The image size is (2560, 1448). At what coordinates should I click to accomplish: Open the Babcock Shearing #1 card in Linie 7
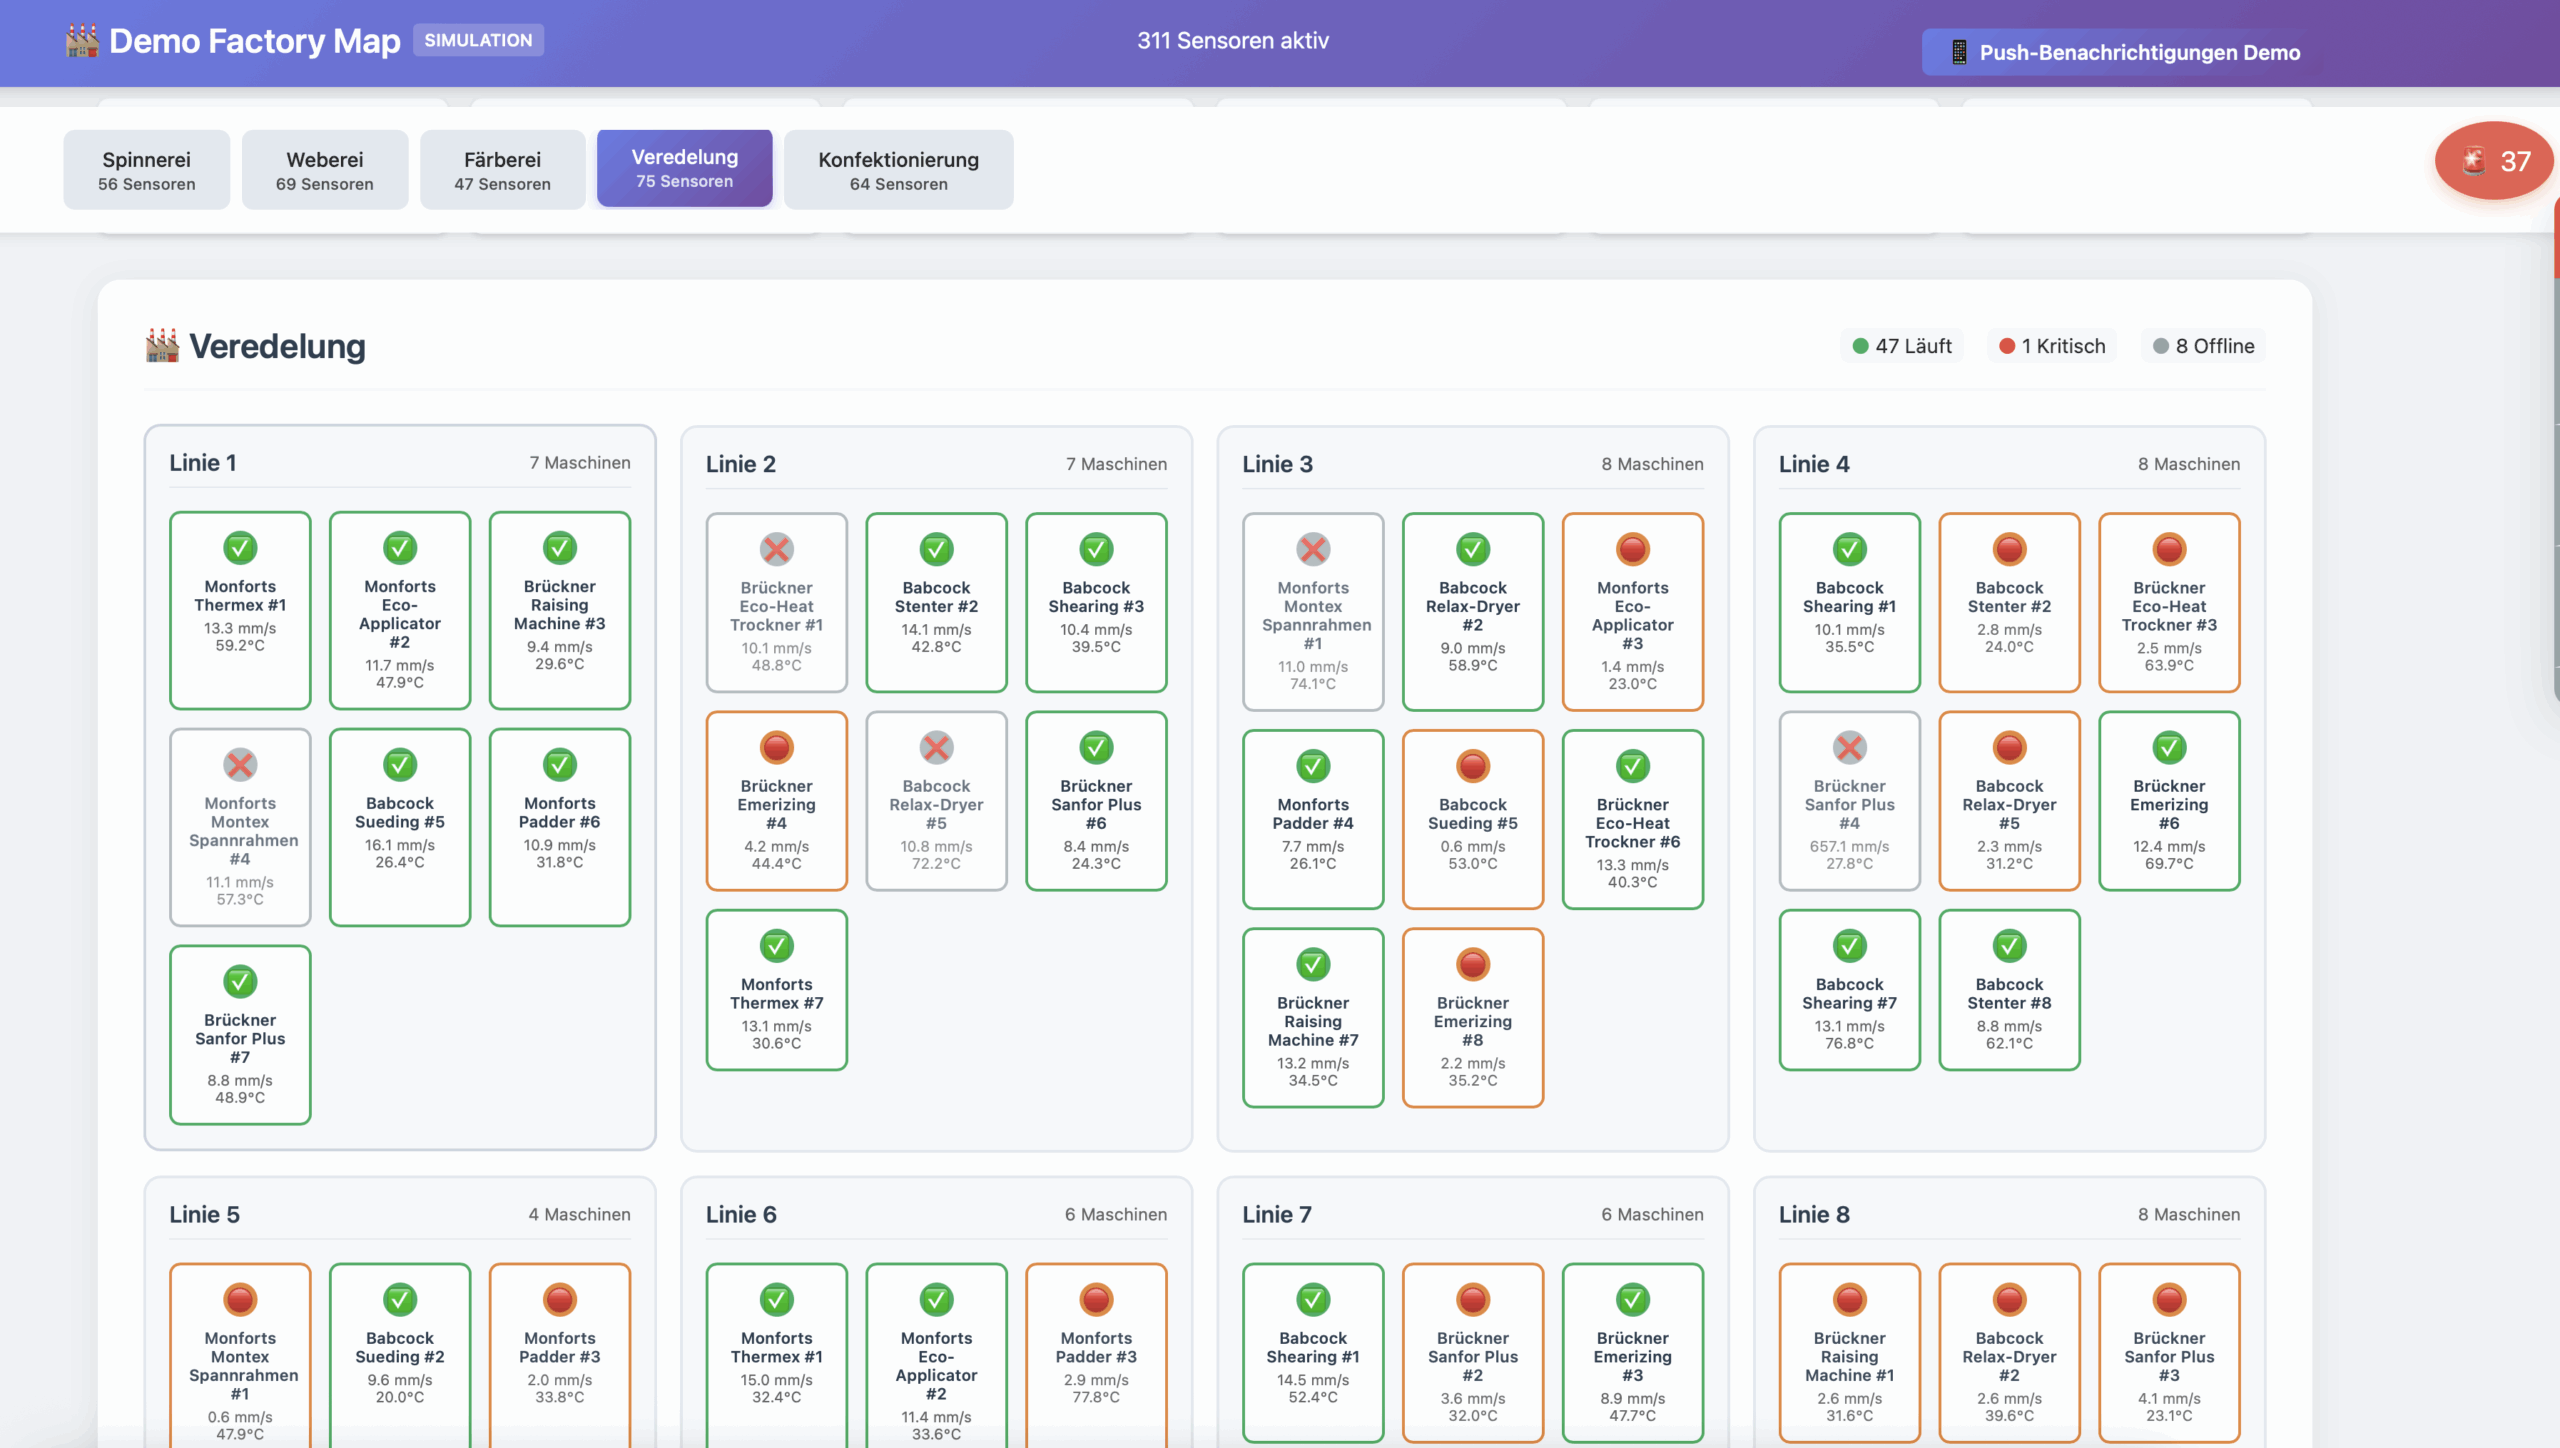click(x=1313, y=1353)
